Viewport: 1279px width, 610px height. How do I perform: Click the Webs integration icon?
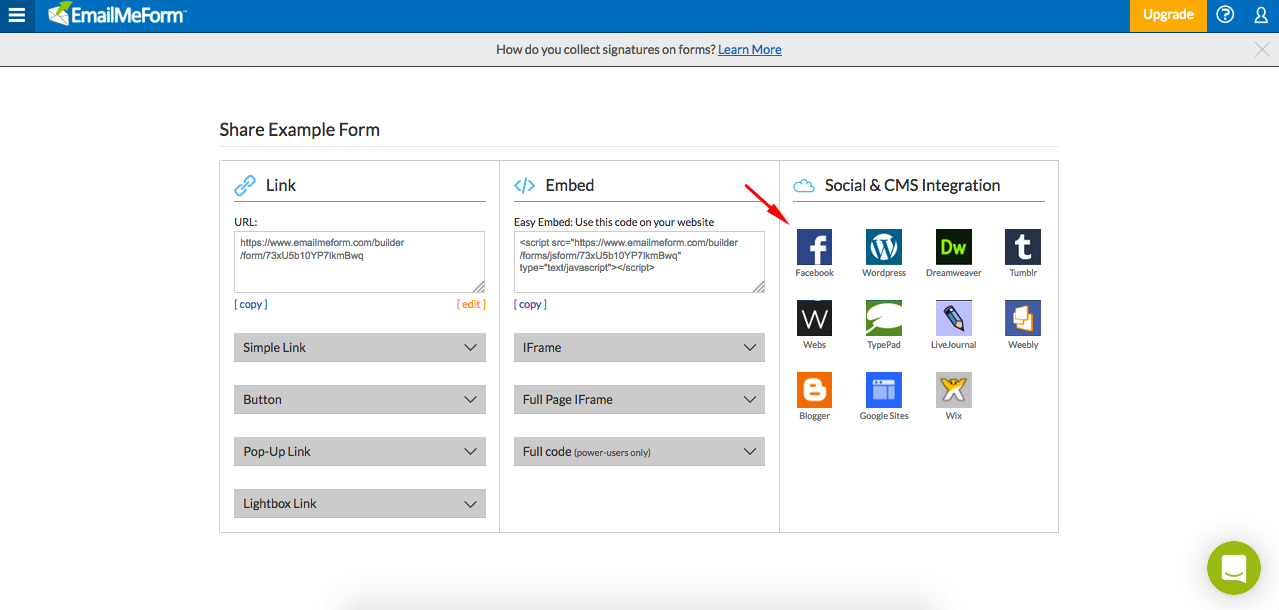click(x=813, y=318)
